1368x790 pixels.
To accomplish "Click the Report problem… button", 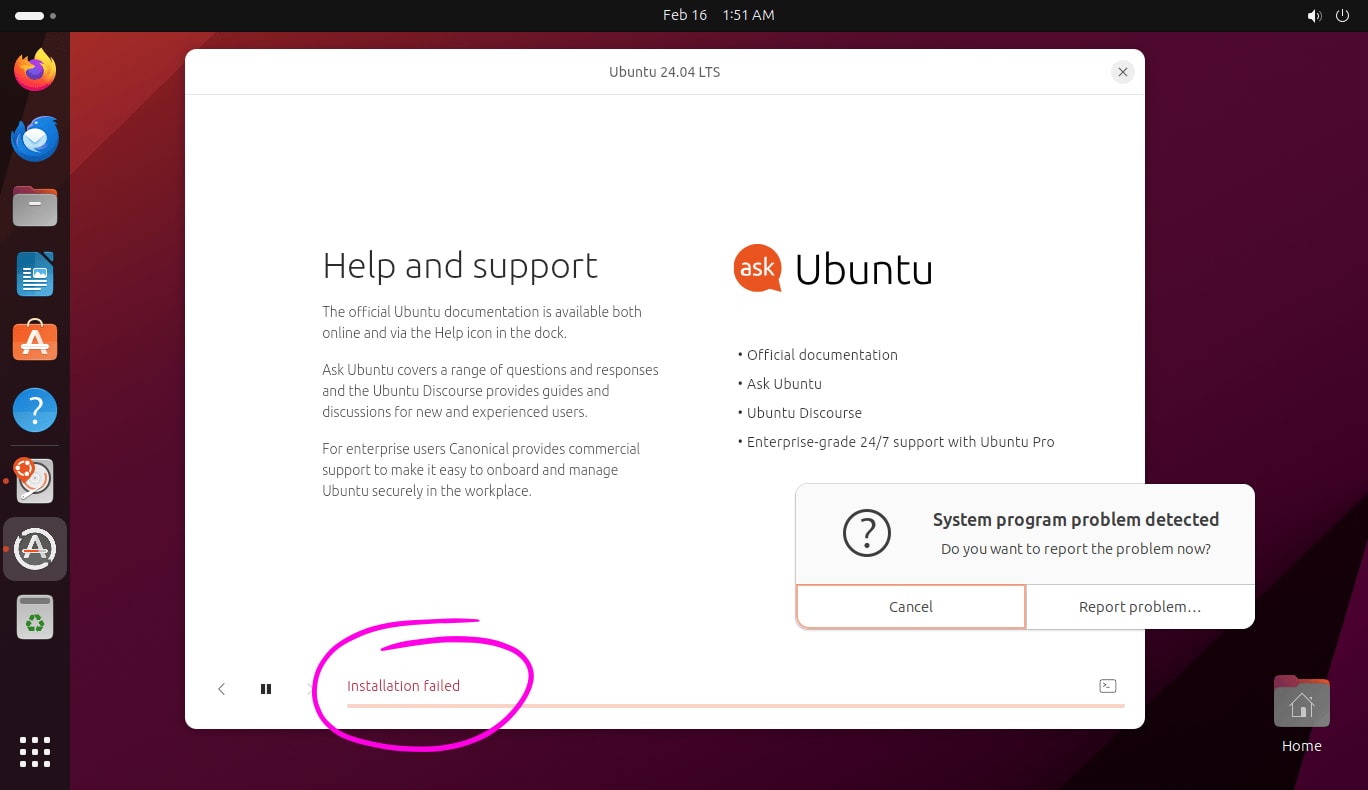I will (x=1140, y=607).
